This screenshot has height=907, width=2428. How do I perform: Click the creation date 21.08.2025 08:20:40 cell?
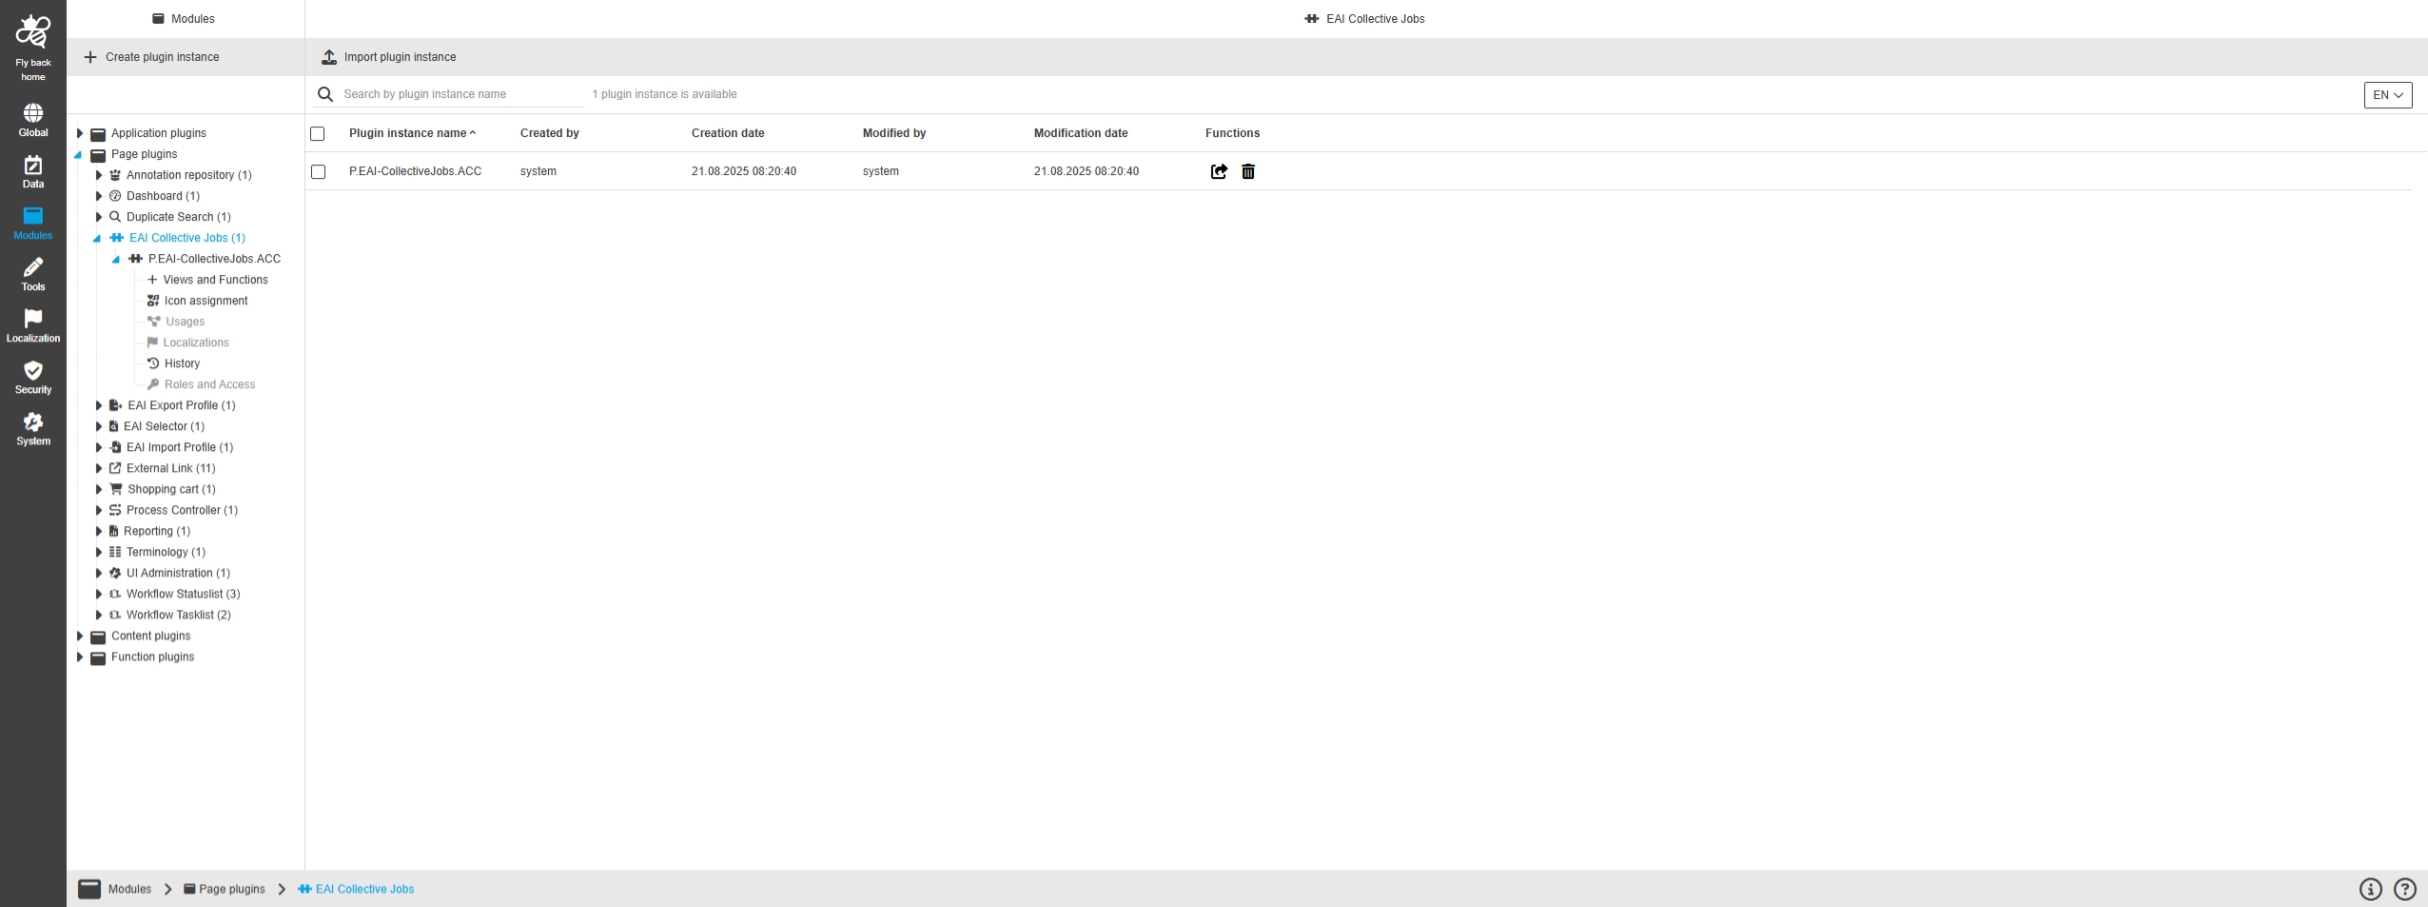(744, 172)
